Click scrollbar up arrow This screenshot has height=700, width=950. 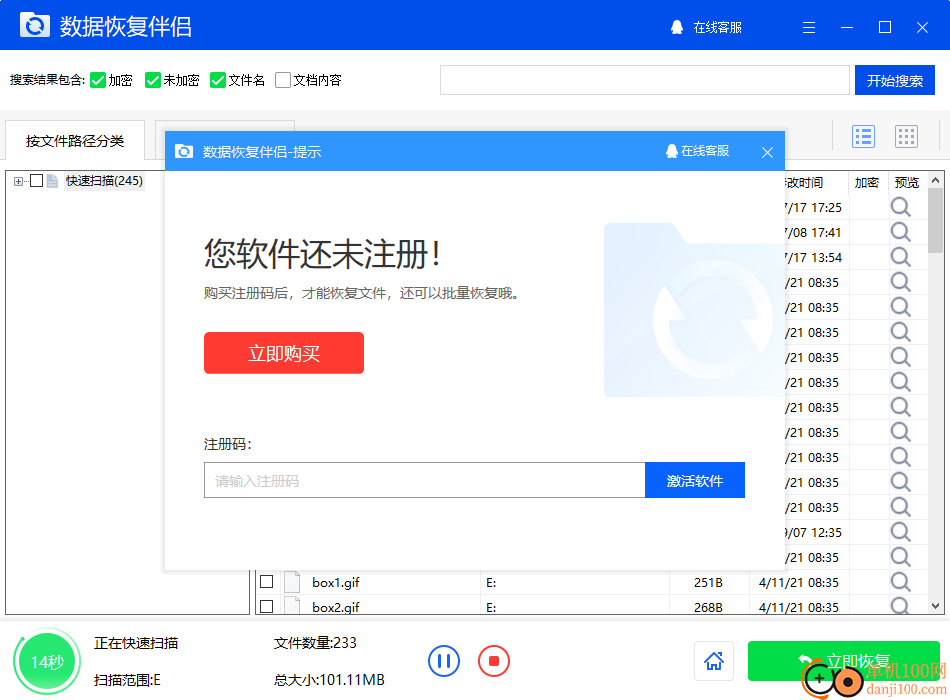pos(935,181)
